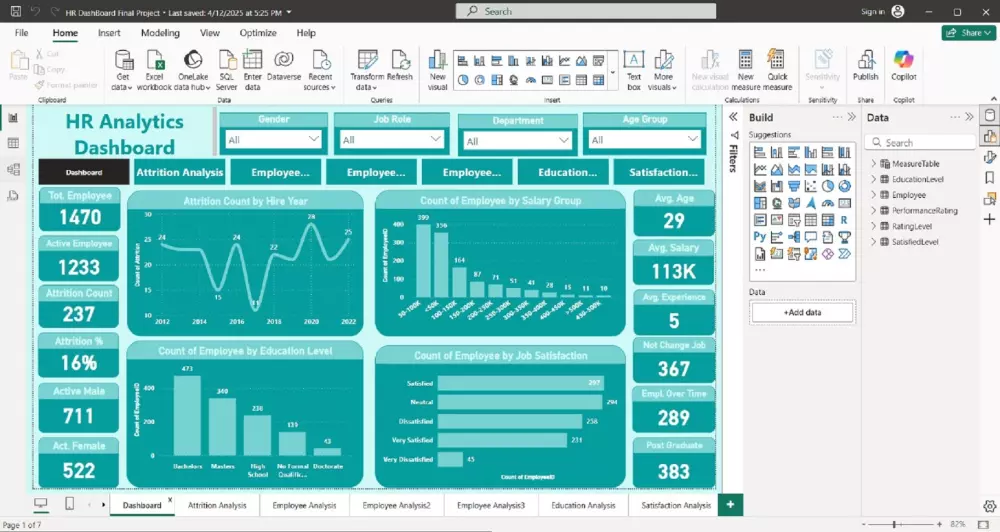The image size is (1000, 532).
Task: Click the Attrition Analysis navigation button
Action: 180,172
